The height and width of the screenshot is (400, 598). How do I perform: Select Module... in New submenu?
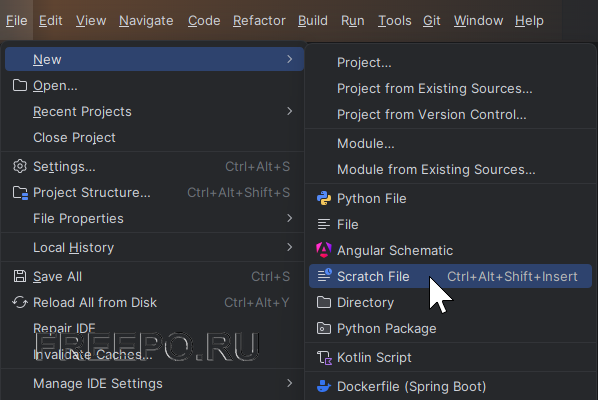(450, 143)
